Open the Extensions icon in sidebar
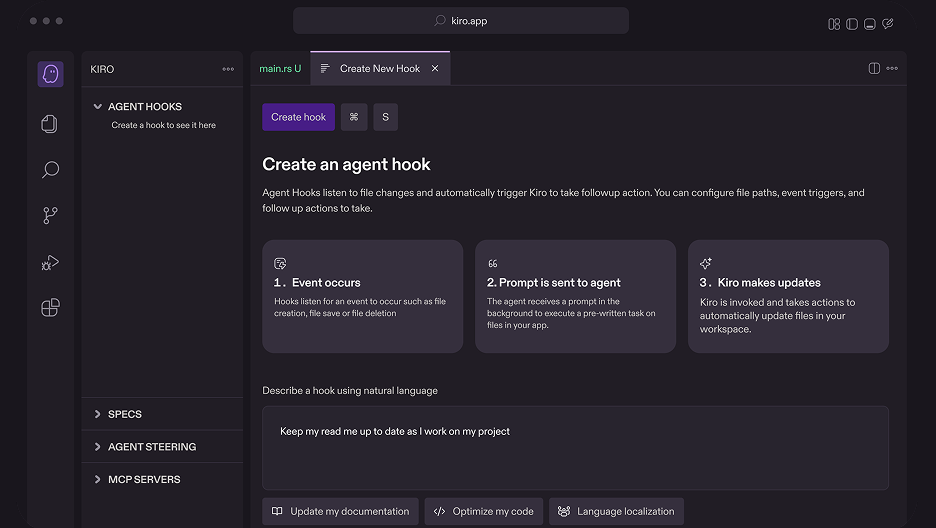Image resolution: width=936 pixels, height=528 pixels. coord(50,307)
